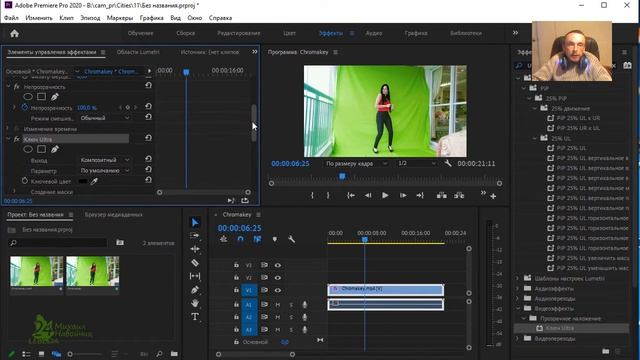The image size is (640, 360).
Task: Expand the Matte Generation group
Action: click(x=15, y=191)
